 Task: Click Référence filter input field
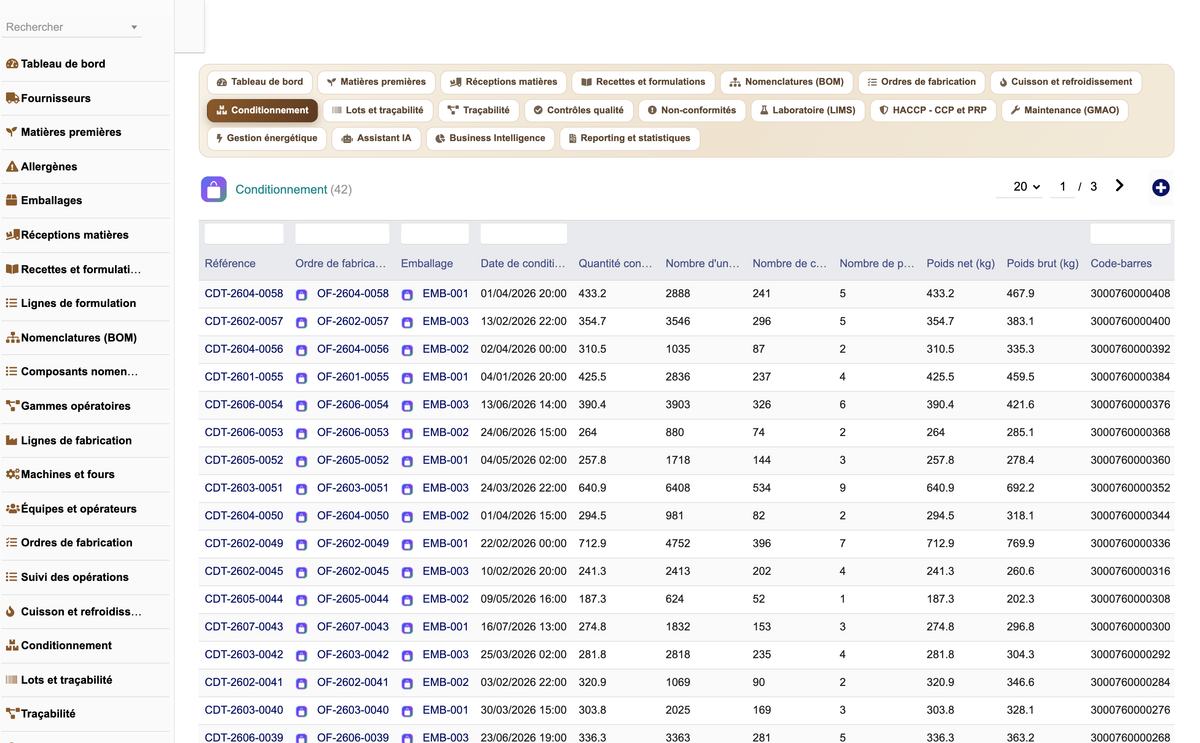pos(244,234)
